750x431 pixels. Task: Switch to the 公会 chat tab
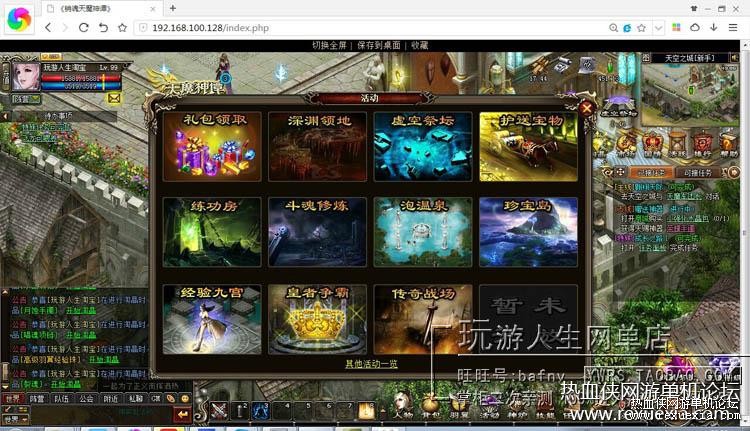click(x=86, y=398)
